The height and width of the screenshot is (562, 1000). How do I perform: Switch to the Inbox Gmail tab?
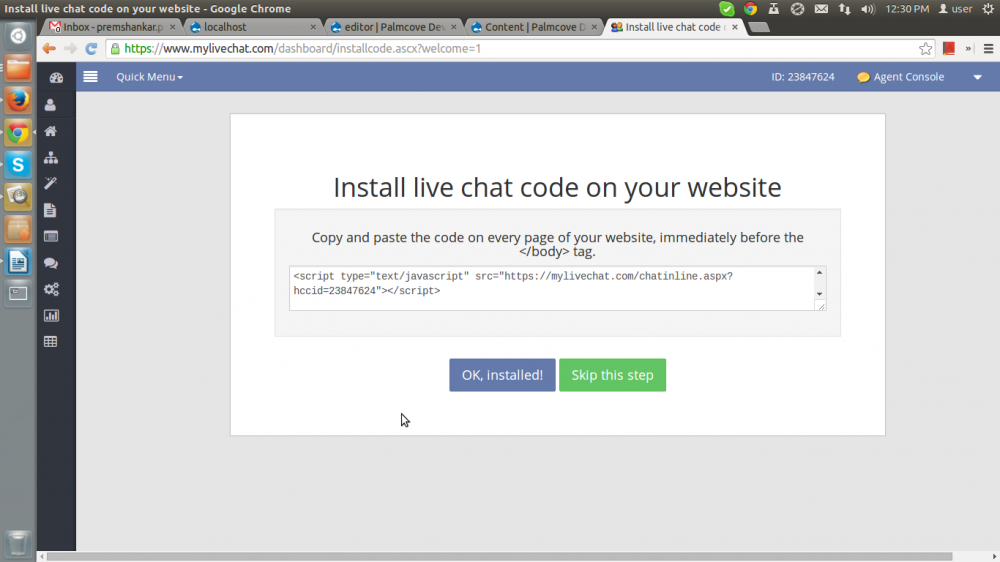coord(112,27)
